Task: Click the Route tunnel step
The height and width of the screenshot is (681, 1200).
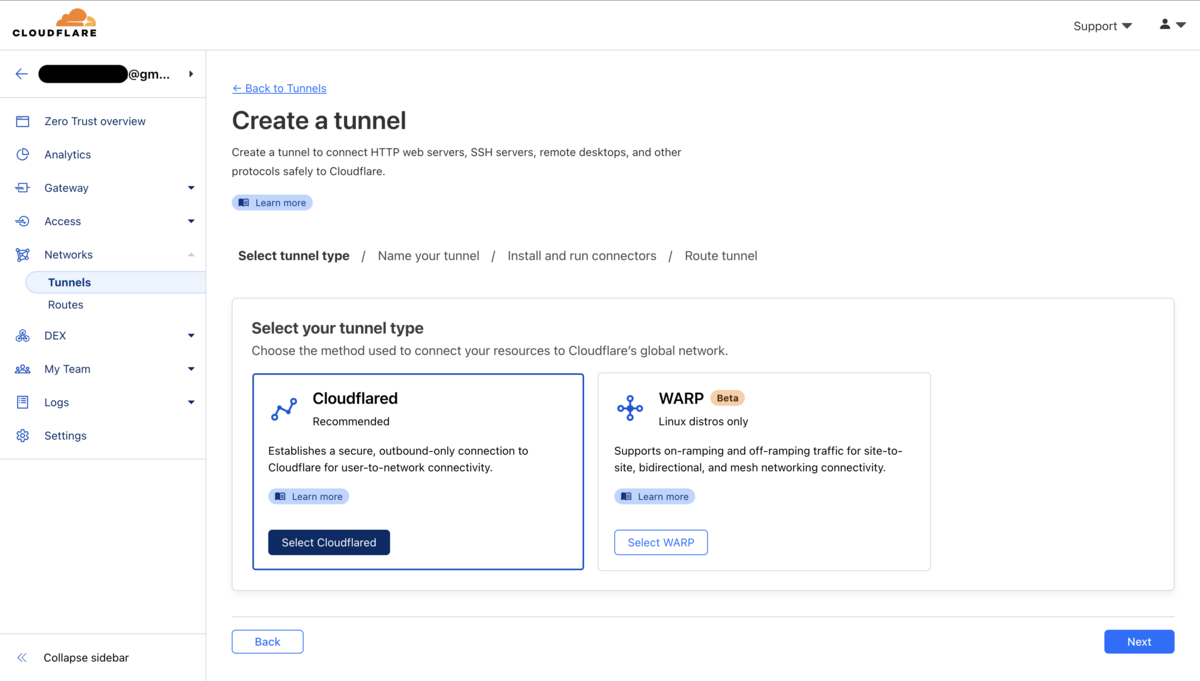Action: [721, 256]
